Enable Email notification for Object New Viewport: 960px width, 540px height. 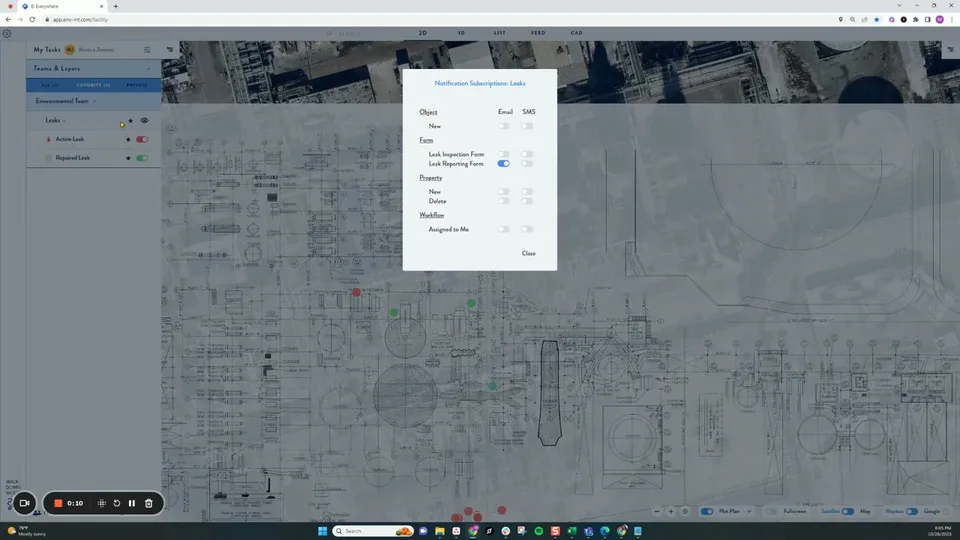point(503,126)
